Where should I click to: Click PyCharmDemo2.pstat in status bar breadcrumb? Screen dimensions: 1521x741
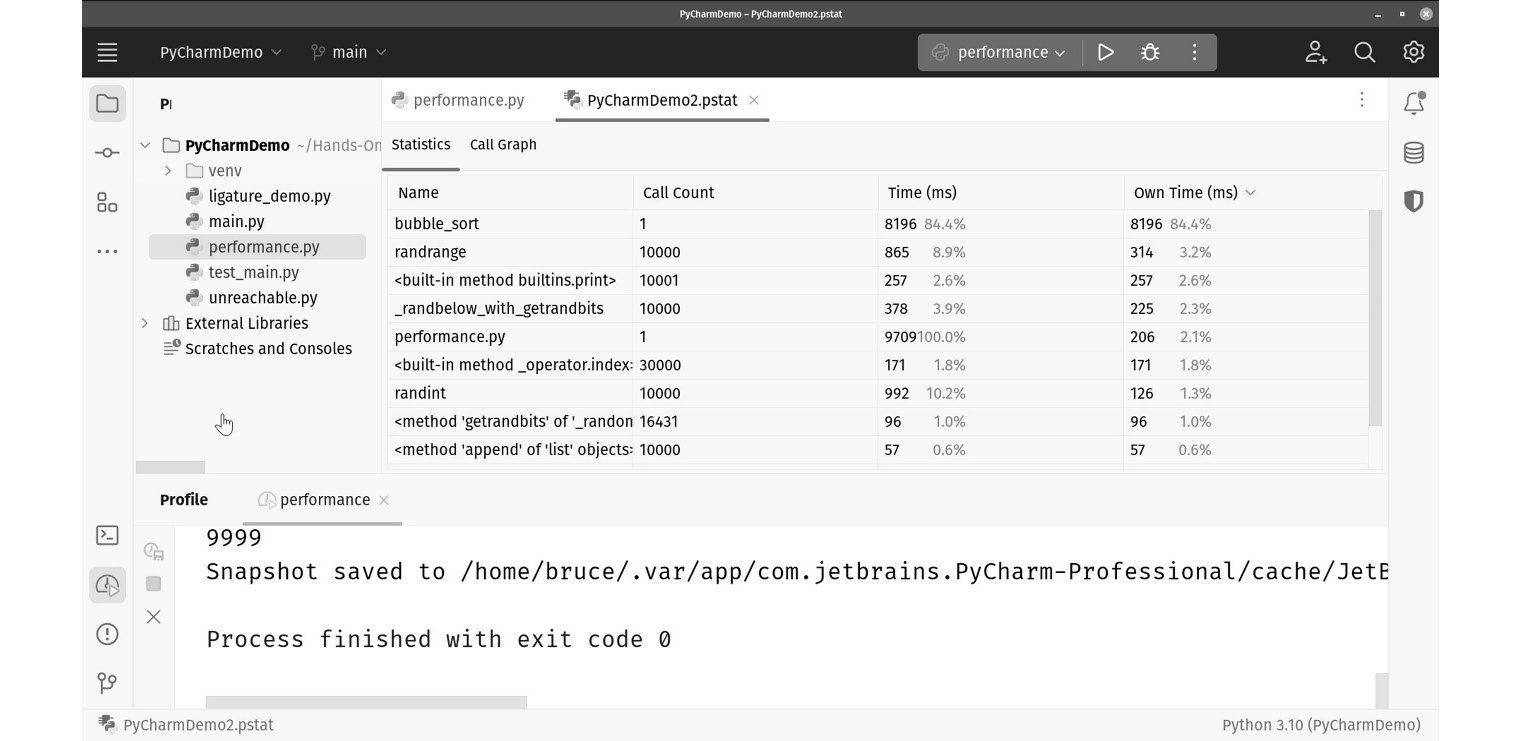(x=186, y=725)
